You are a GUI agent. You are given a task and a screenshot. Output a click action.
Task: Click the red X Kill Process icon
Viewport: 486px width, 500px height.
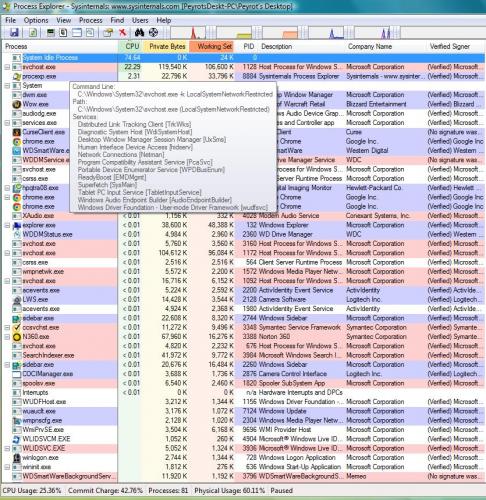(x=123, y=33)
